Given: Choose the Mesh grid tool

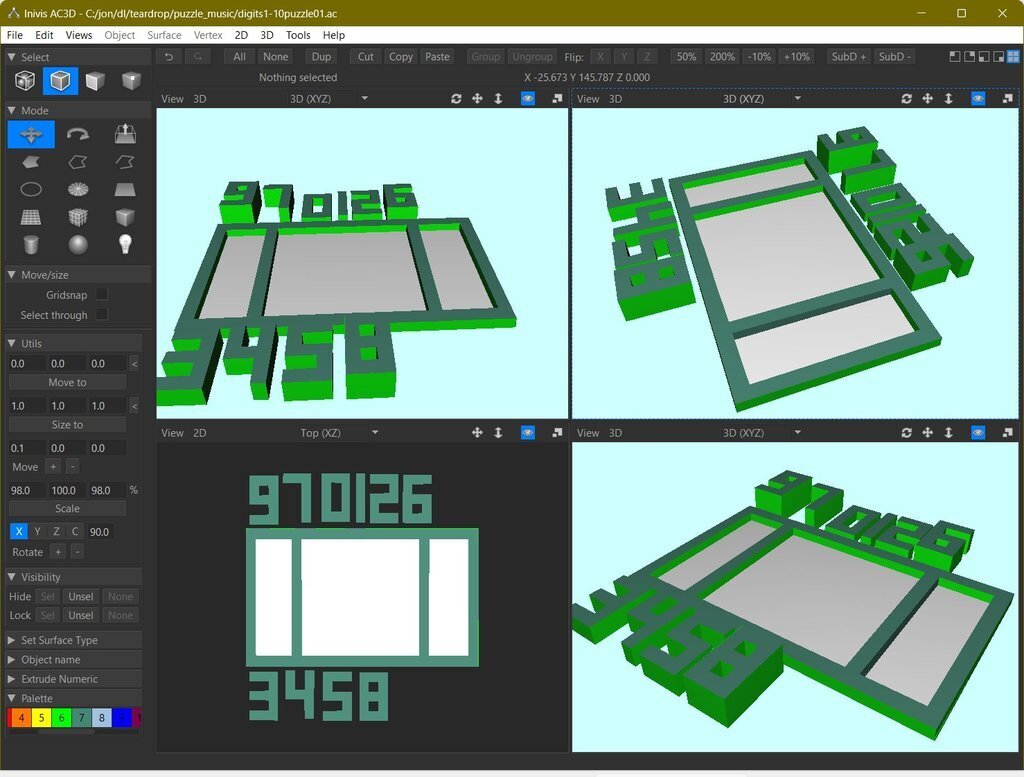Looking at the screenshot, I should [31, 217].
